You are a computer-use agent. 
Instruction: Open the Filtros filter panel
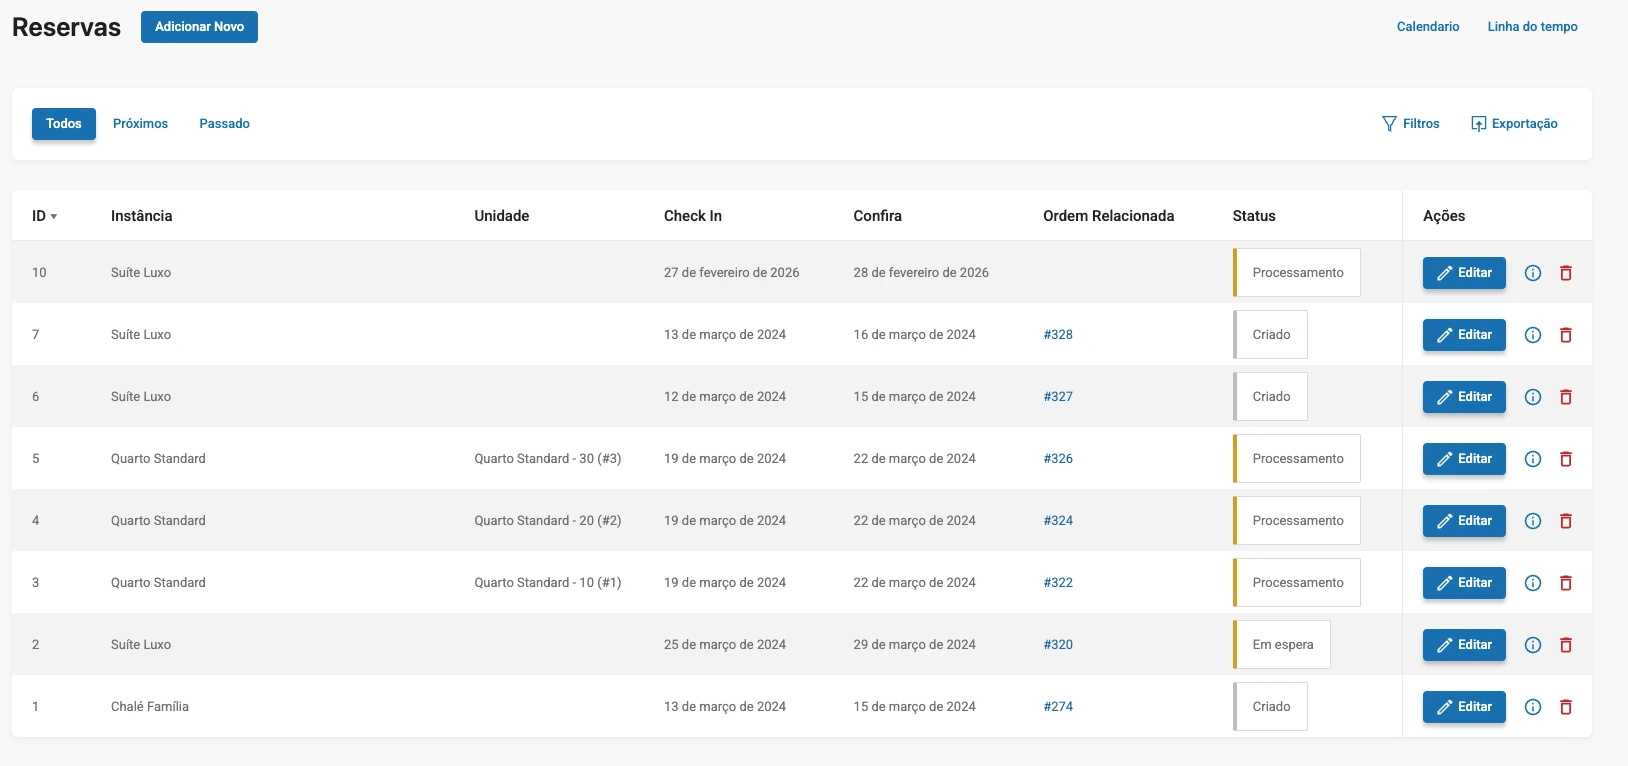coord(1411,124)
